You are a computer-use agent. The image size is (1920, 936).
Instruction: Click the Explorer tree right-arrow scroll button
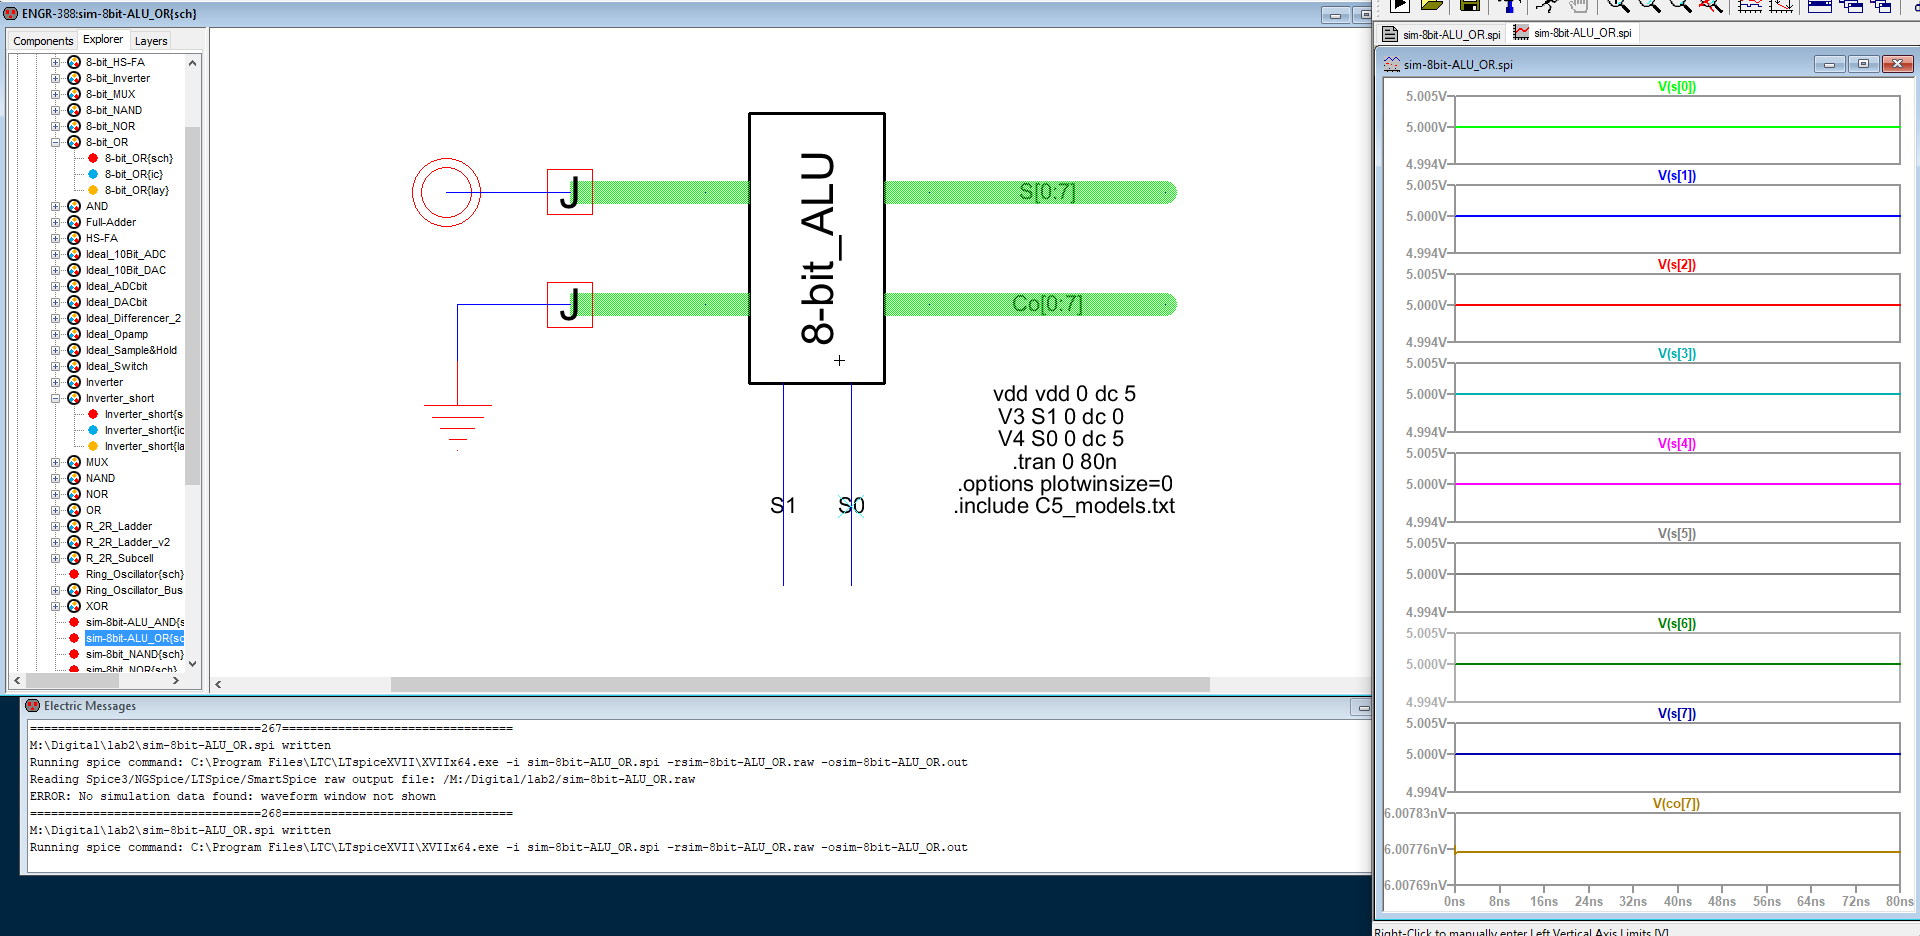point(176,680)
